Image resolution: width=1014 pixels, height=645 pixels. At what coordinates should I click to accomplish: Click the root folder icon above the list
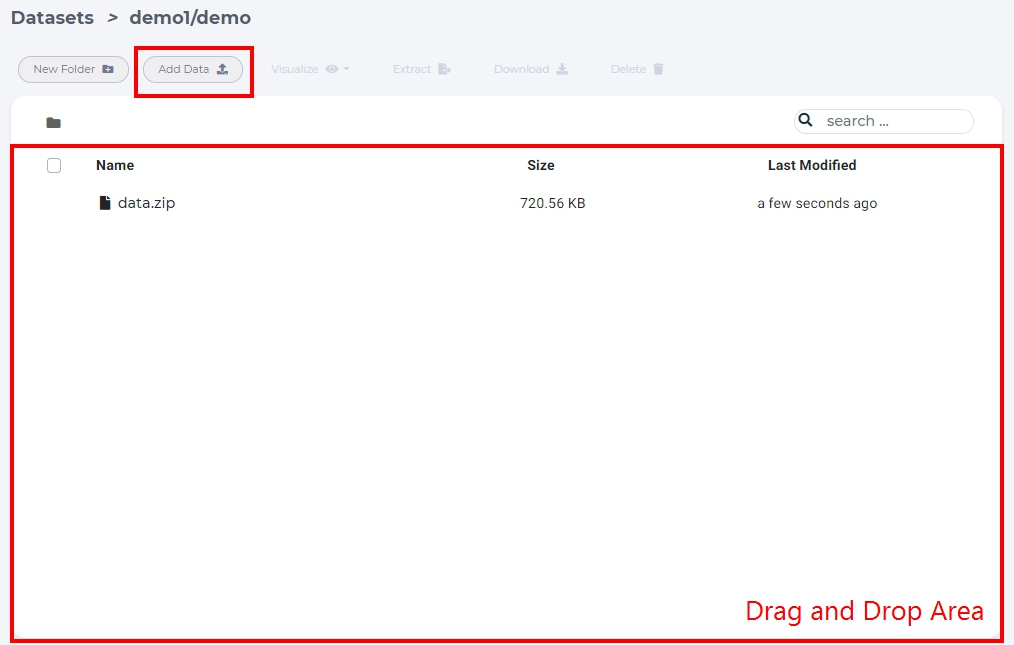pyautogui.click(x=54, y=123)
